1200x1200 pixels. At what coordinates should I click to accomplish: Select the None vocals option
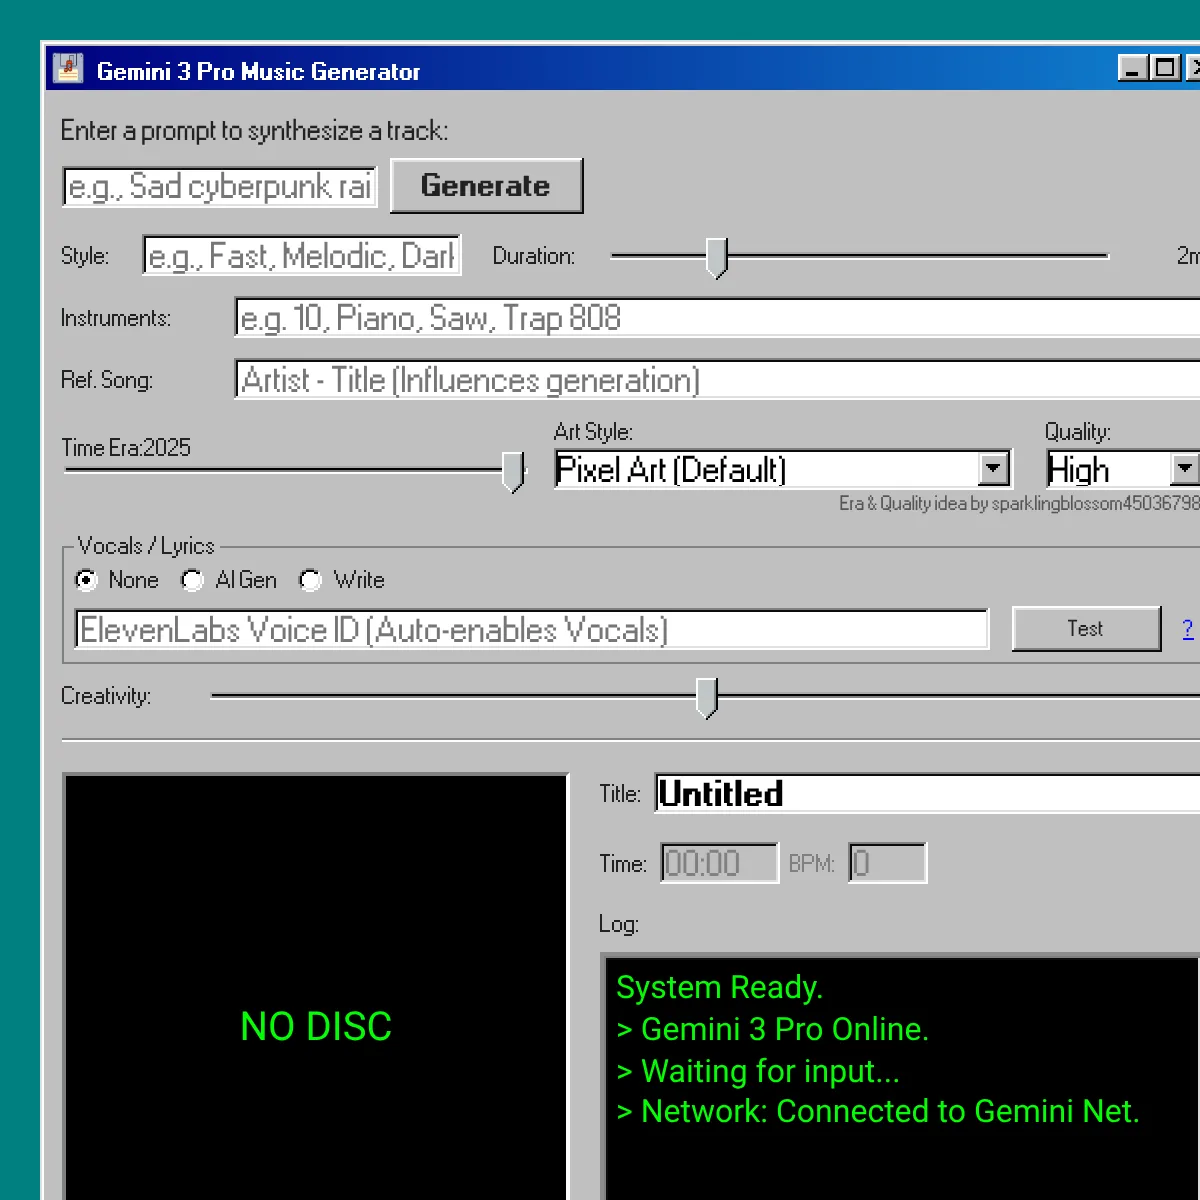87,580
